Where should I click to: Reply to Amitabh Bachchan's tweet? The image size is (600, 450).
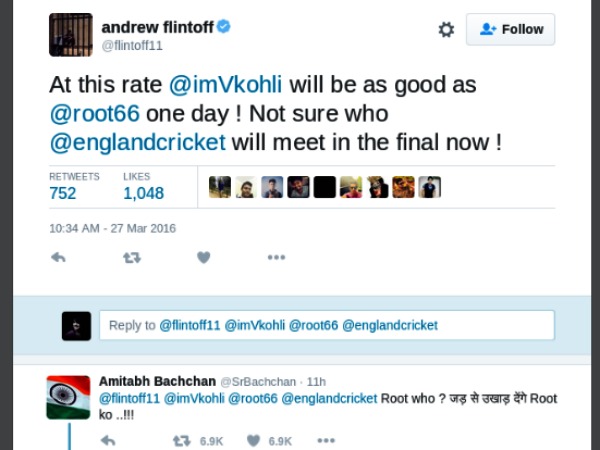[108, 440]
